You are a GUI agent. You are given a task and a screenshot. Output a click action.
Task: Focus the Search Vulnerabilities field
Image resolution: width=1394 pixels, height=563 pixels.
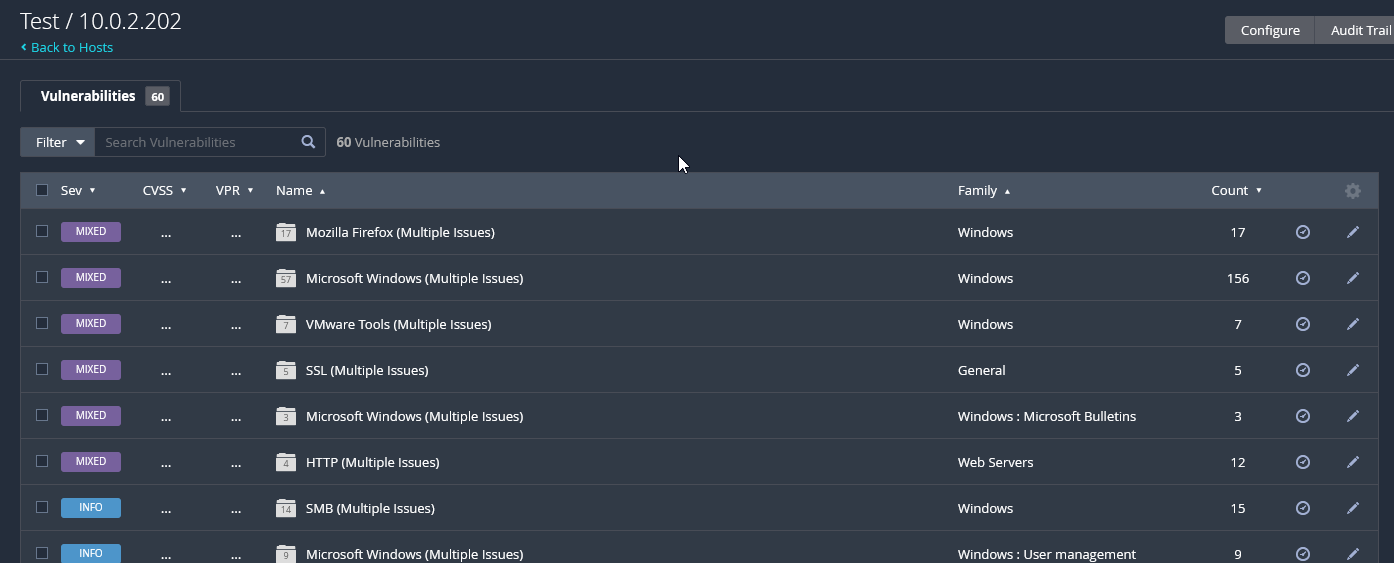(197, 142)
